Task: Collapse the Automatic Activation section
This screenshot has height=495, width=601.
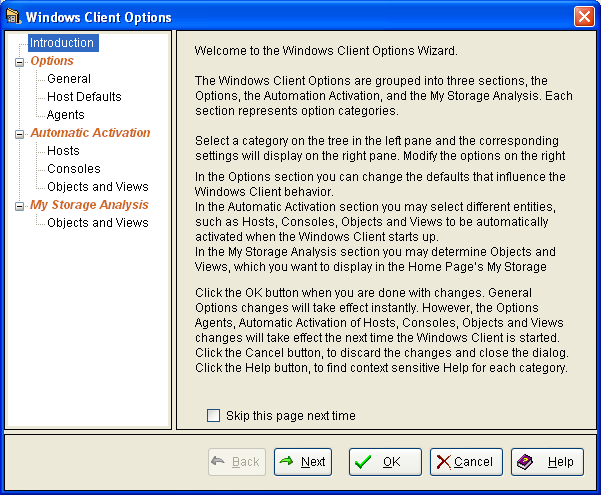Action: point(19,135)
